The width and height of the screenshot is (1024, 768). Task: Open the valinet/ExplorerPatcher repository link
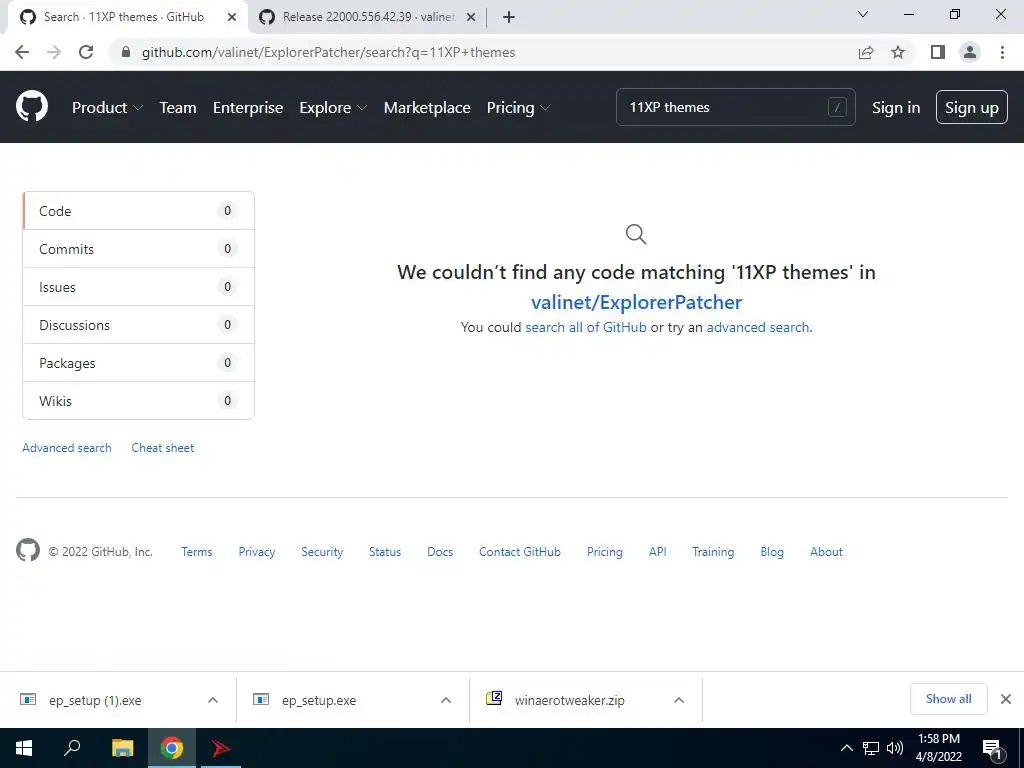637,302
